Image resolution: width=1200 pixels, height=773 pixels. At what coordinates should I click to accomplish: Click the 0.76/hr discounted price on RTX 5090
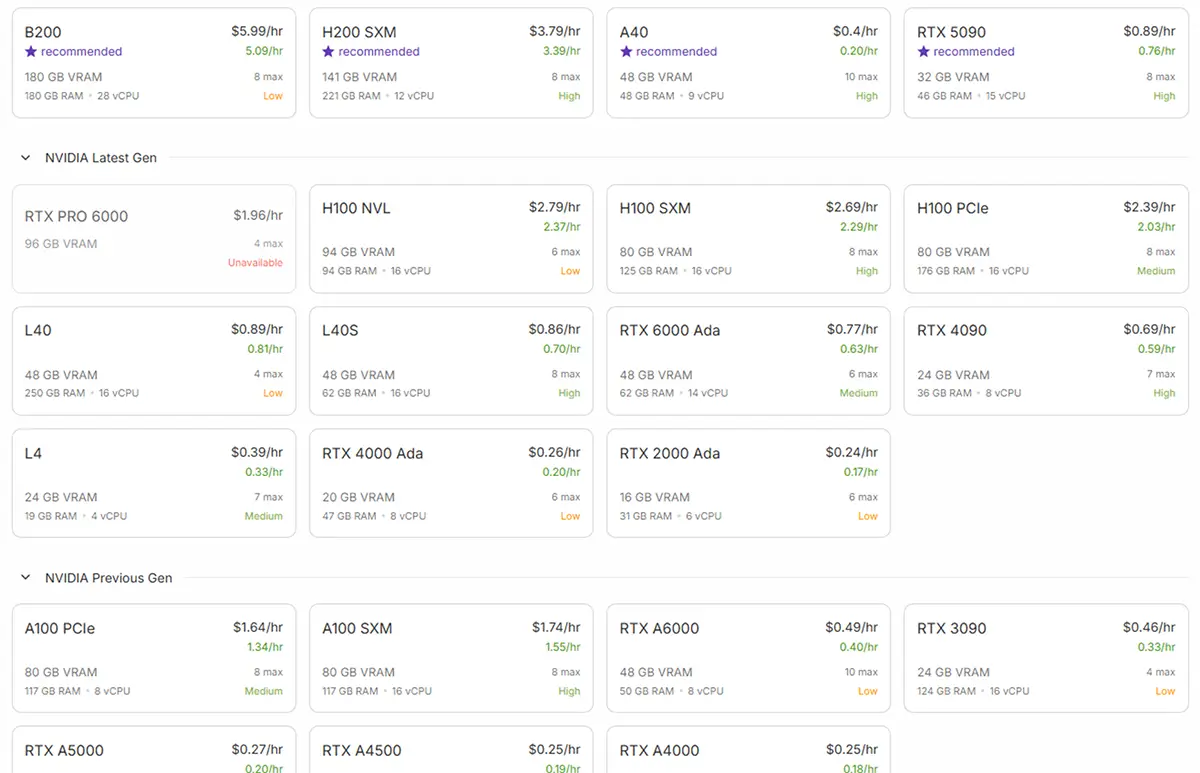[x=1157, y=51]
